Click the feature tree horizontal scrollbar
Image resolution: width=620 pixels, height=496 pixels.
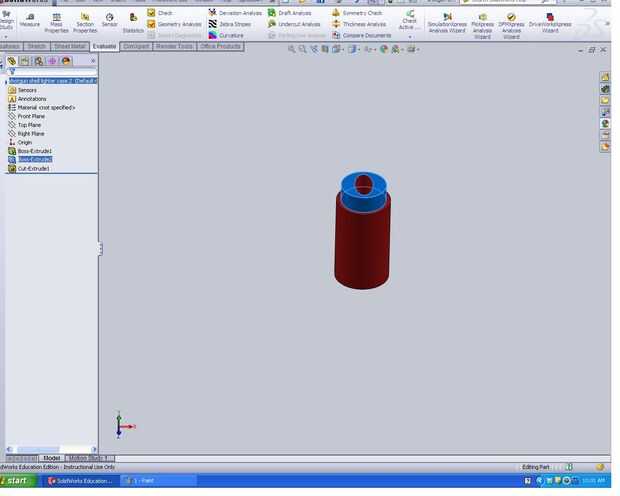coord(52,449)
